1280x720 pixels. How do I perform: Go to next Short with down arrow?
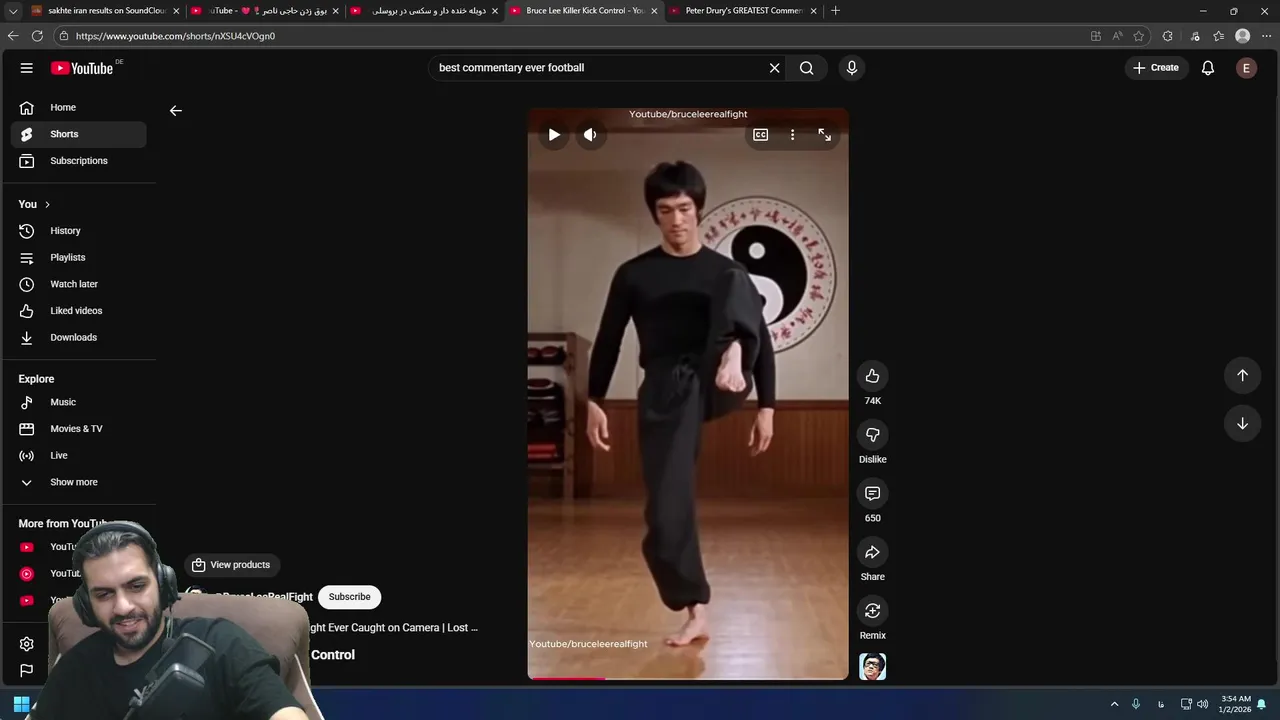point(1243,423)
